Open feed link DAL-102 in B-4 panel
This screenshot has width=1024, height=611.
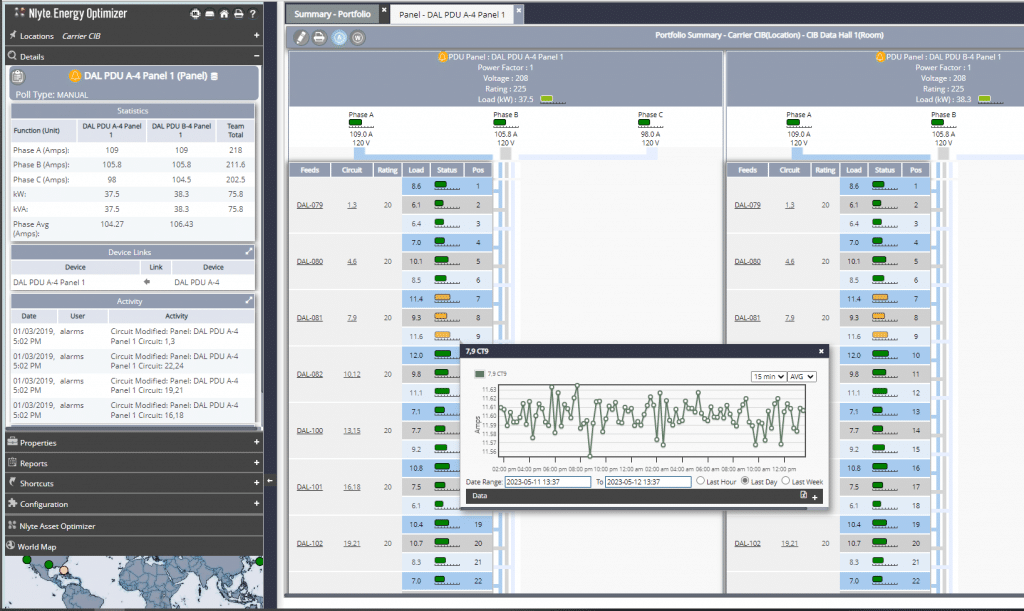point(747,543)
